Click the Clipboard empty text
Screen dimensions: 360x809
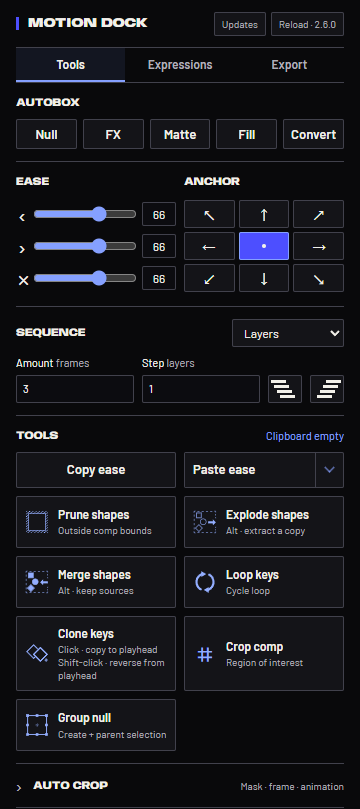pos(305,436)
